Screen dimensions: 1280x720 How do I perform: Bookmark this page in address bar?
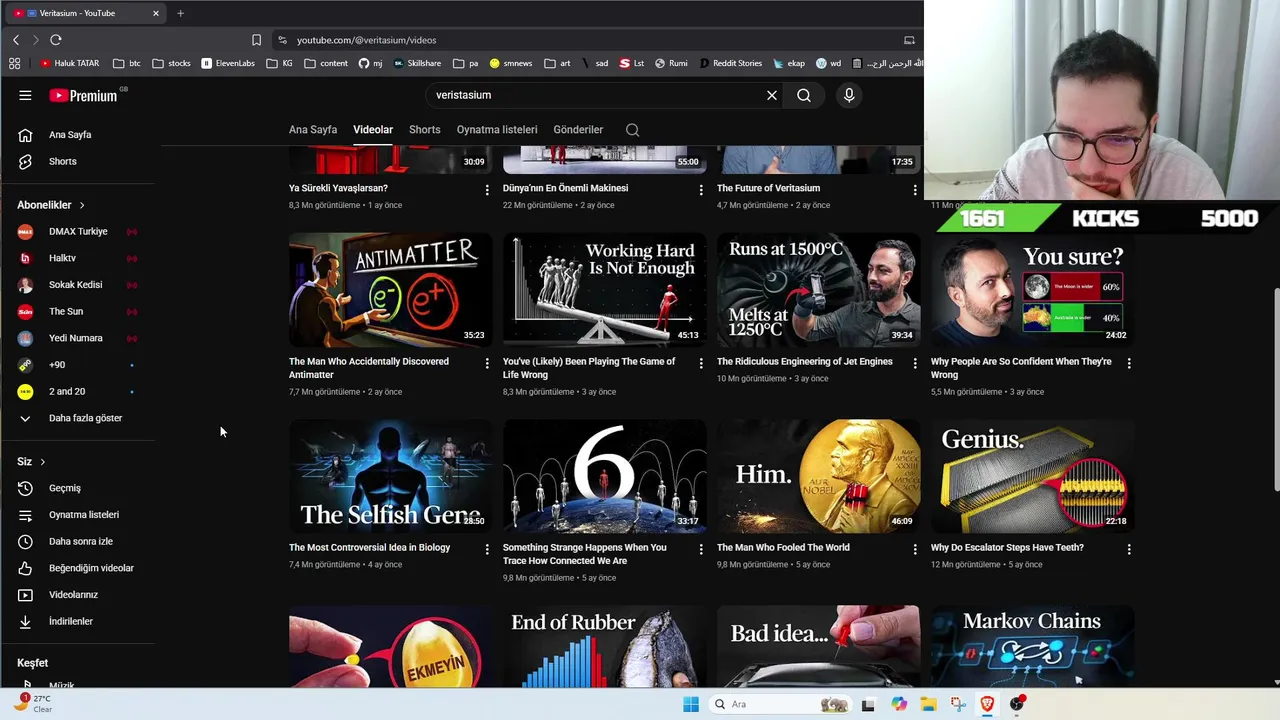tap(256, 40)
